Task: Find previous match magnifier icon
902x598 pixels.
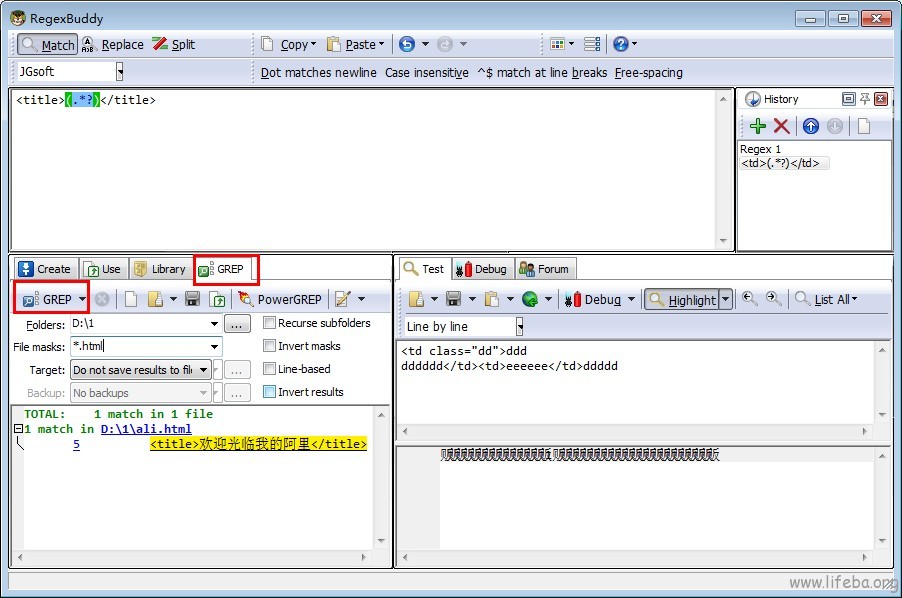Action: [749, 298]
